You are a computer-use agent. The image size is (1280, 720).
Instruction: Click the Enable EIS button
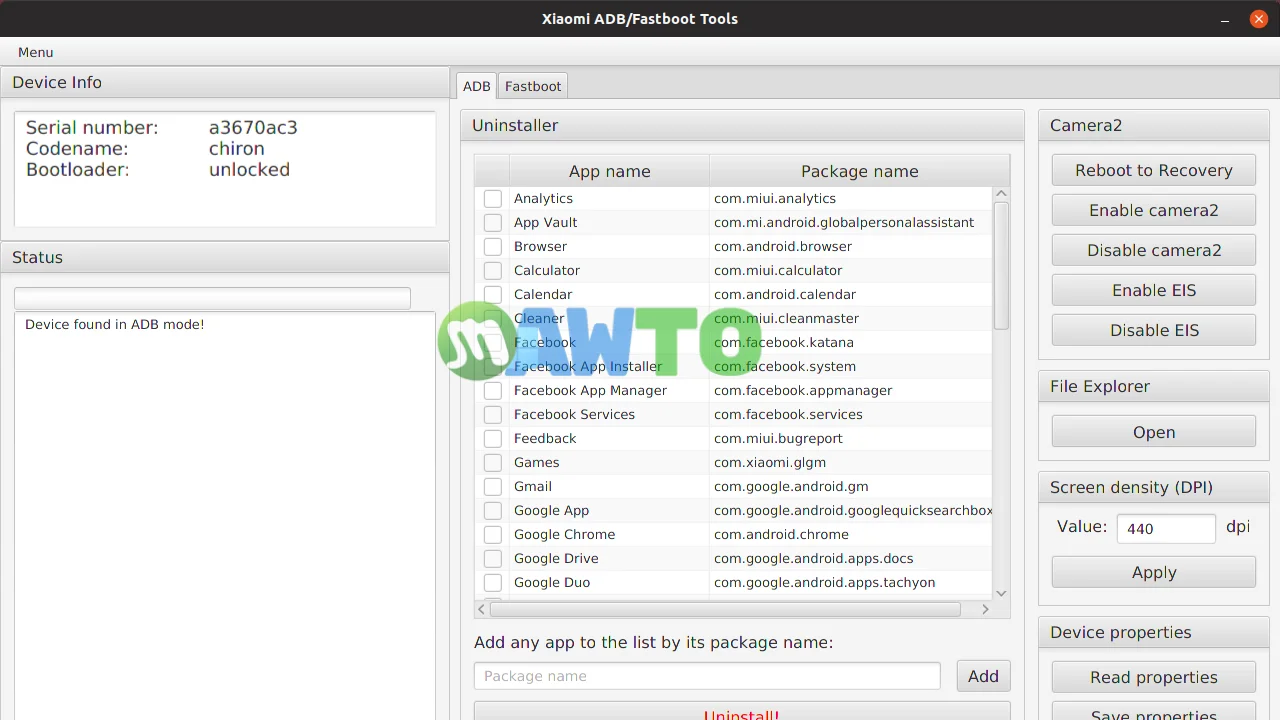tap(1154, 290)
